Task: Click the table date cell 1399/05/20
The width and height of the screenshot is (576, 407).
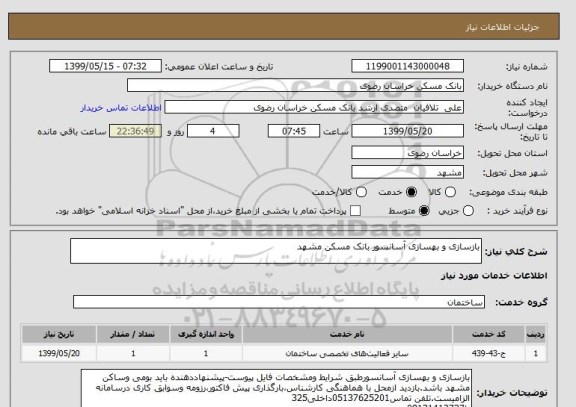Action: [x=59, y=353]
